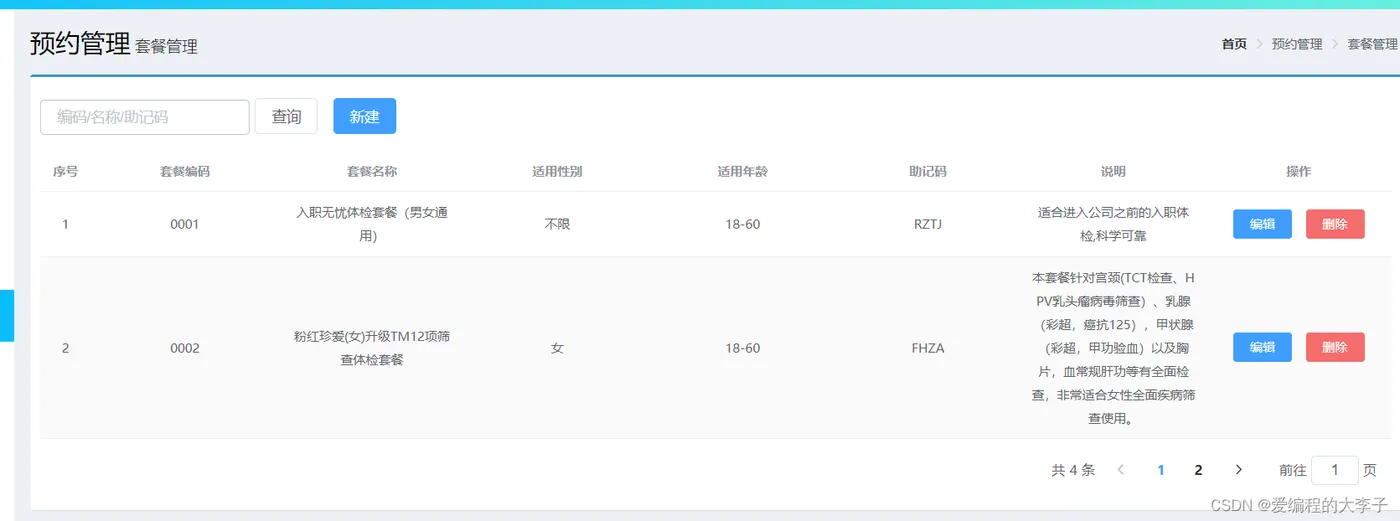Image resolution: width=1400 pixels, height=521 pixels.
Task: Click the 前往 page number jump field
Action: click(1334, 470)
